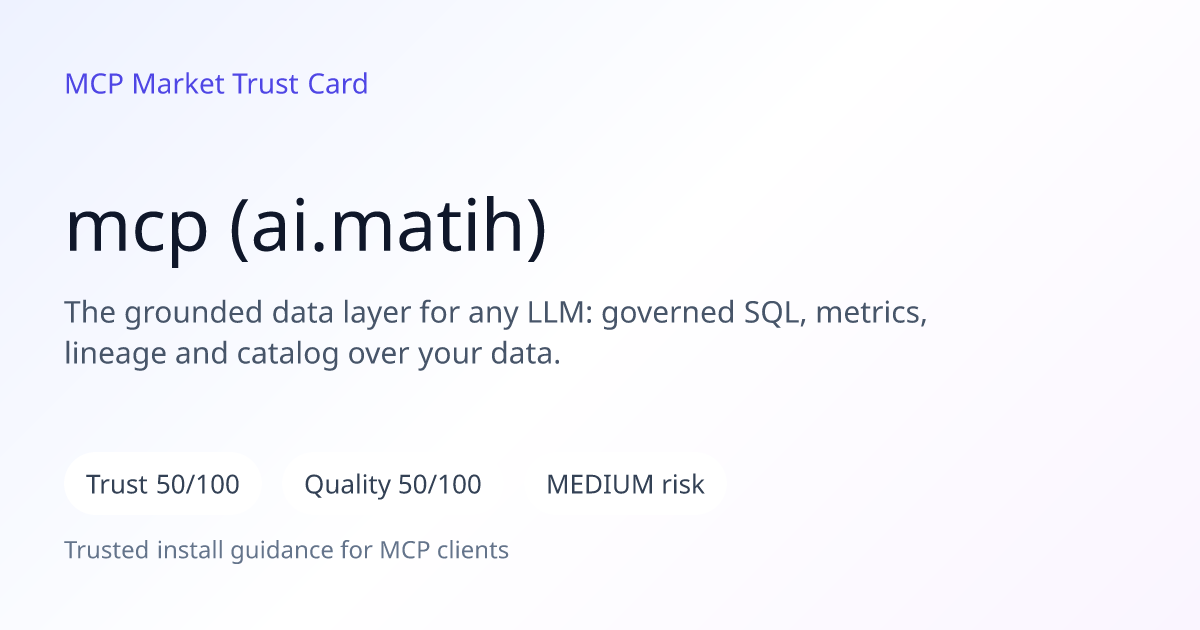Click ai.matih inside the parentheses
The height and width of the screenshot is (630, 1200).
point(388,229)
